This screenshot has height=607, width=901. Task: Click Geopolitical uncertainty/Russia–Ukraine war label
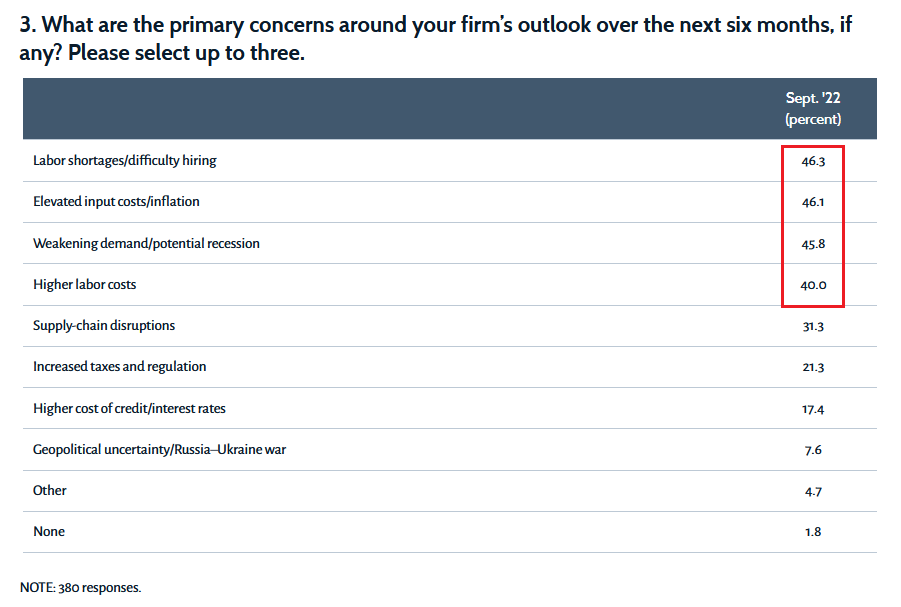159,450
